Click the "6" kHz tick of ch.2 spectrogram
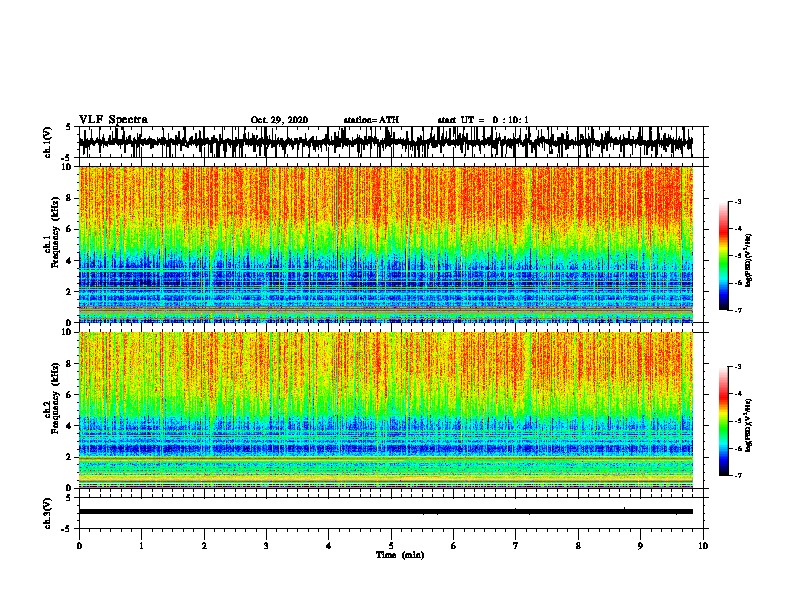 [69, 395]
